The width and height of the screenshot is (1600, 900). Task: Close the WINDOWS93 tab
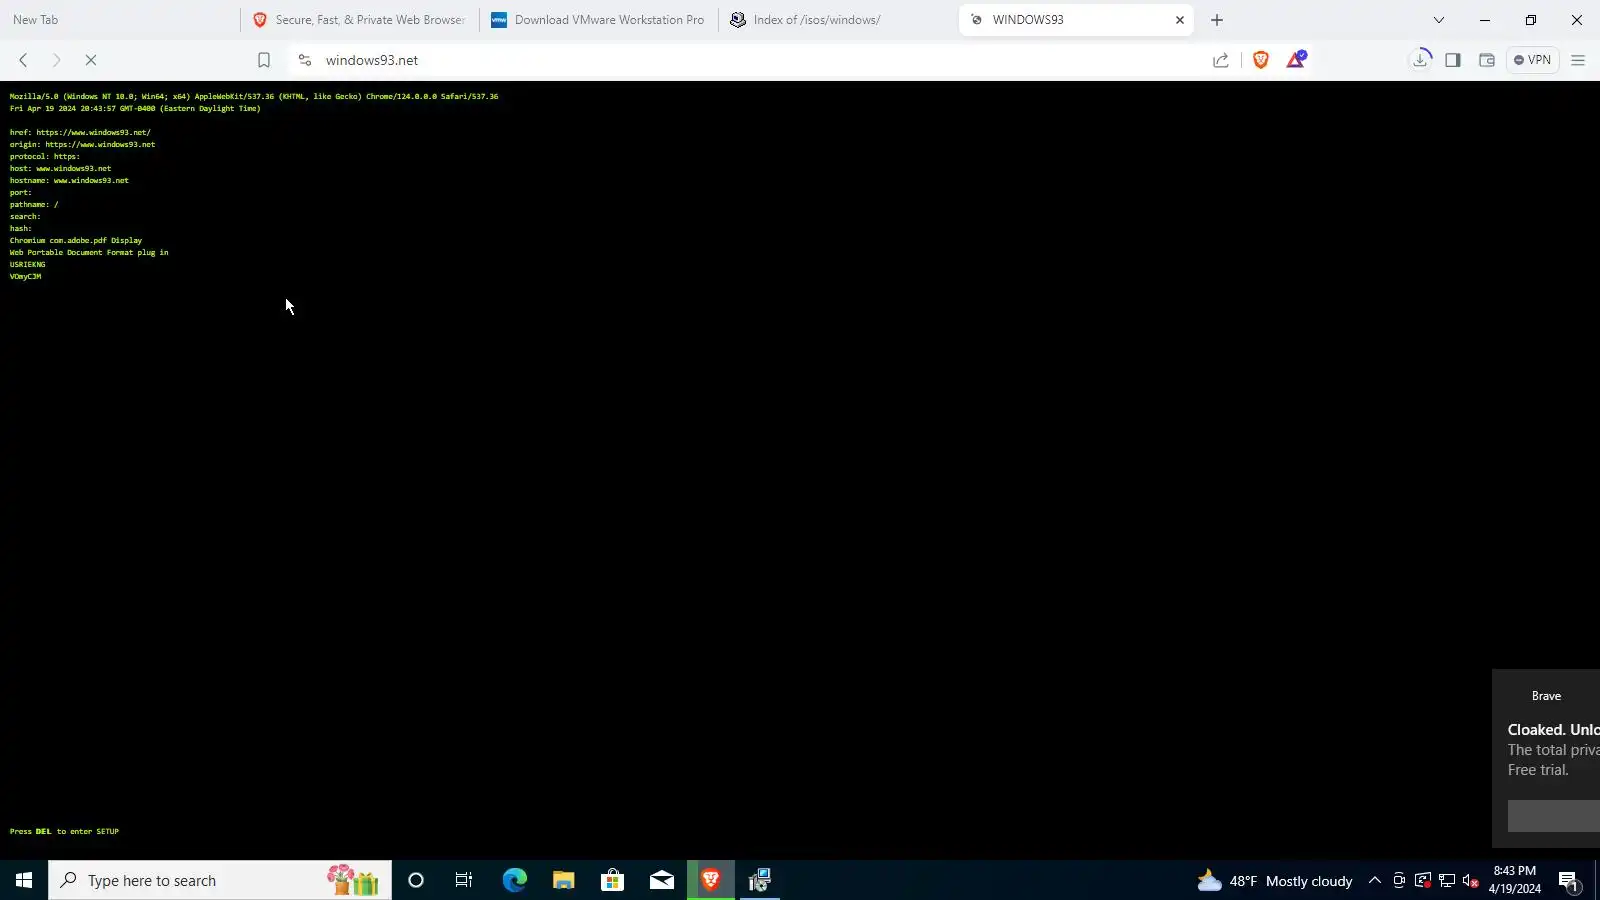tap(1180, 20)
